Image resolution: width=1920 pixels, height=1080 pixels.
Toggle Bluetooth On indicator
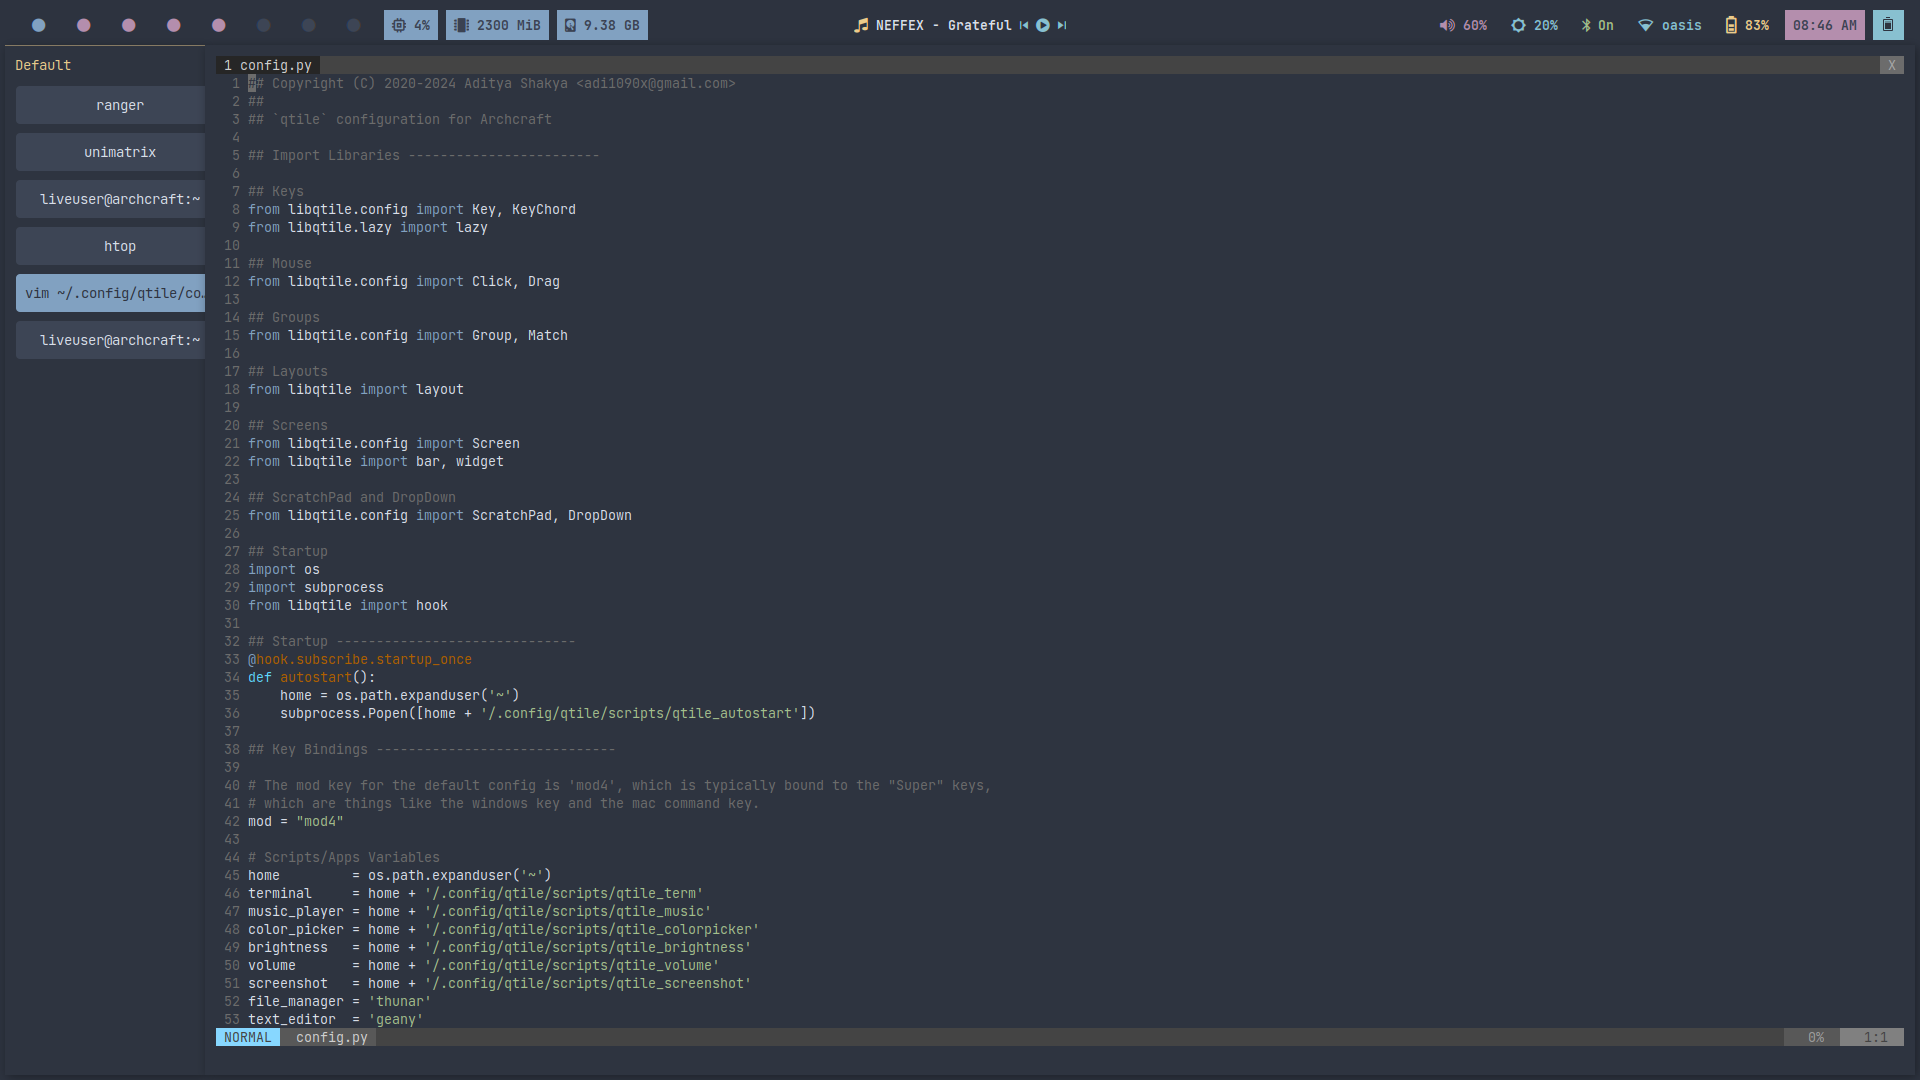pyautogui.click(x=1597, y=25)
